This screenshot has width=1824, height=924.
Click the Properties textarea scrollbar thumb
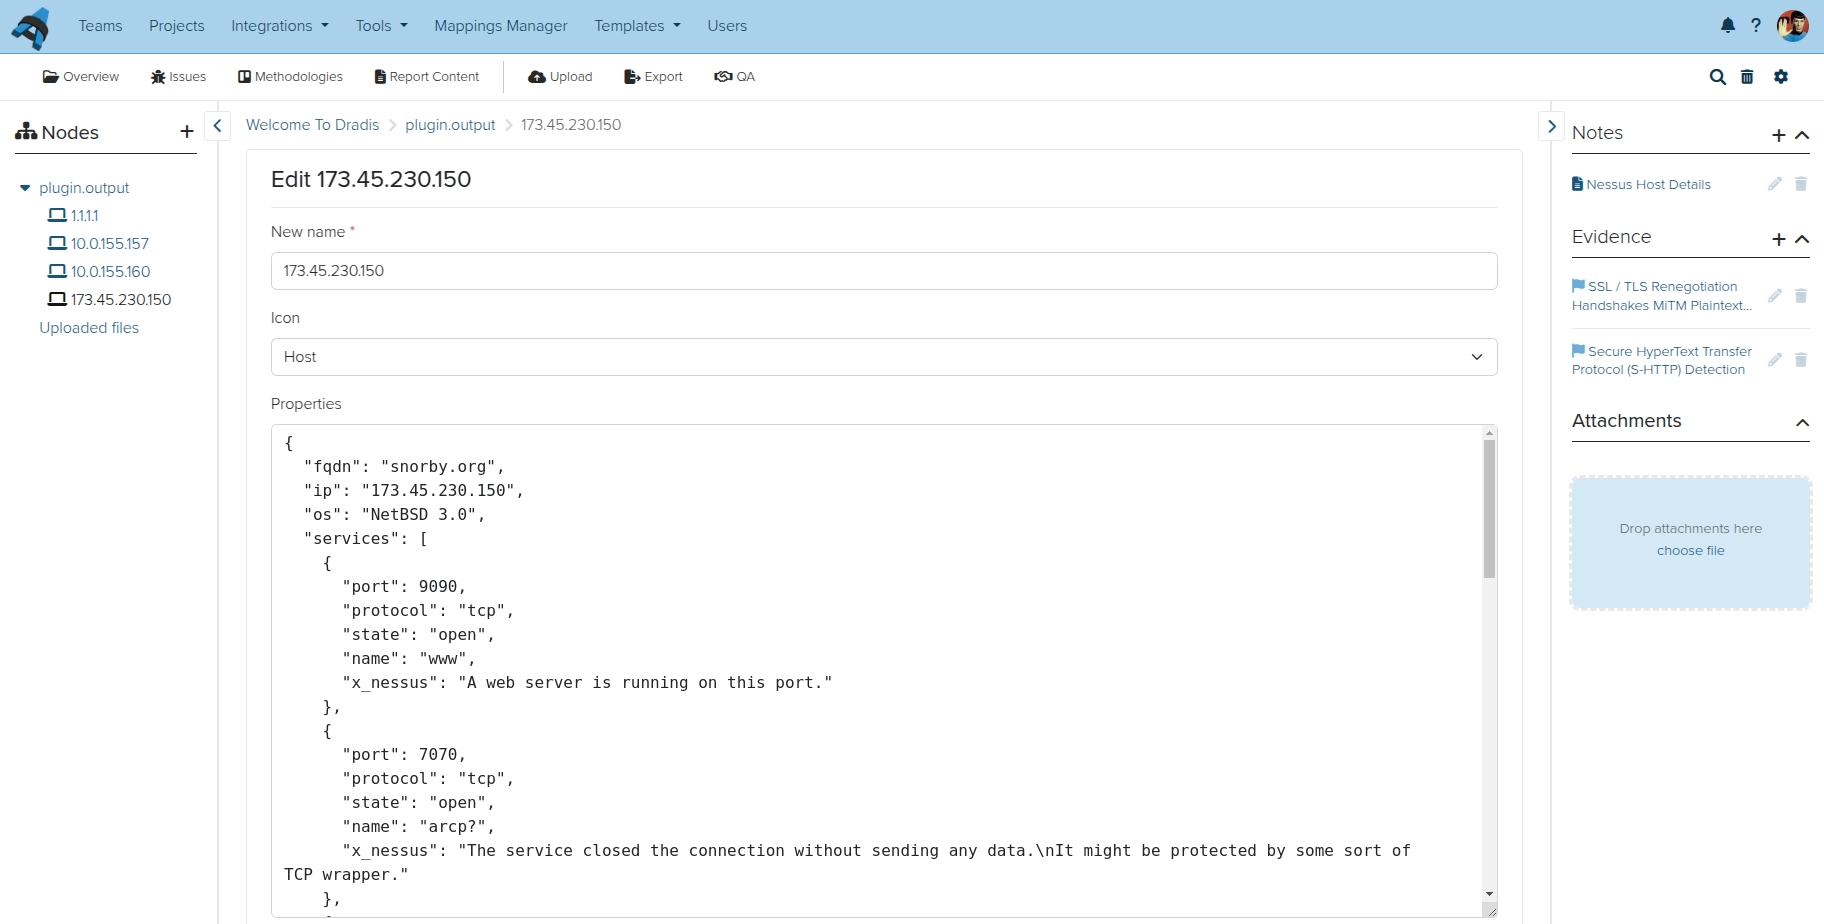1489,509
